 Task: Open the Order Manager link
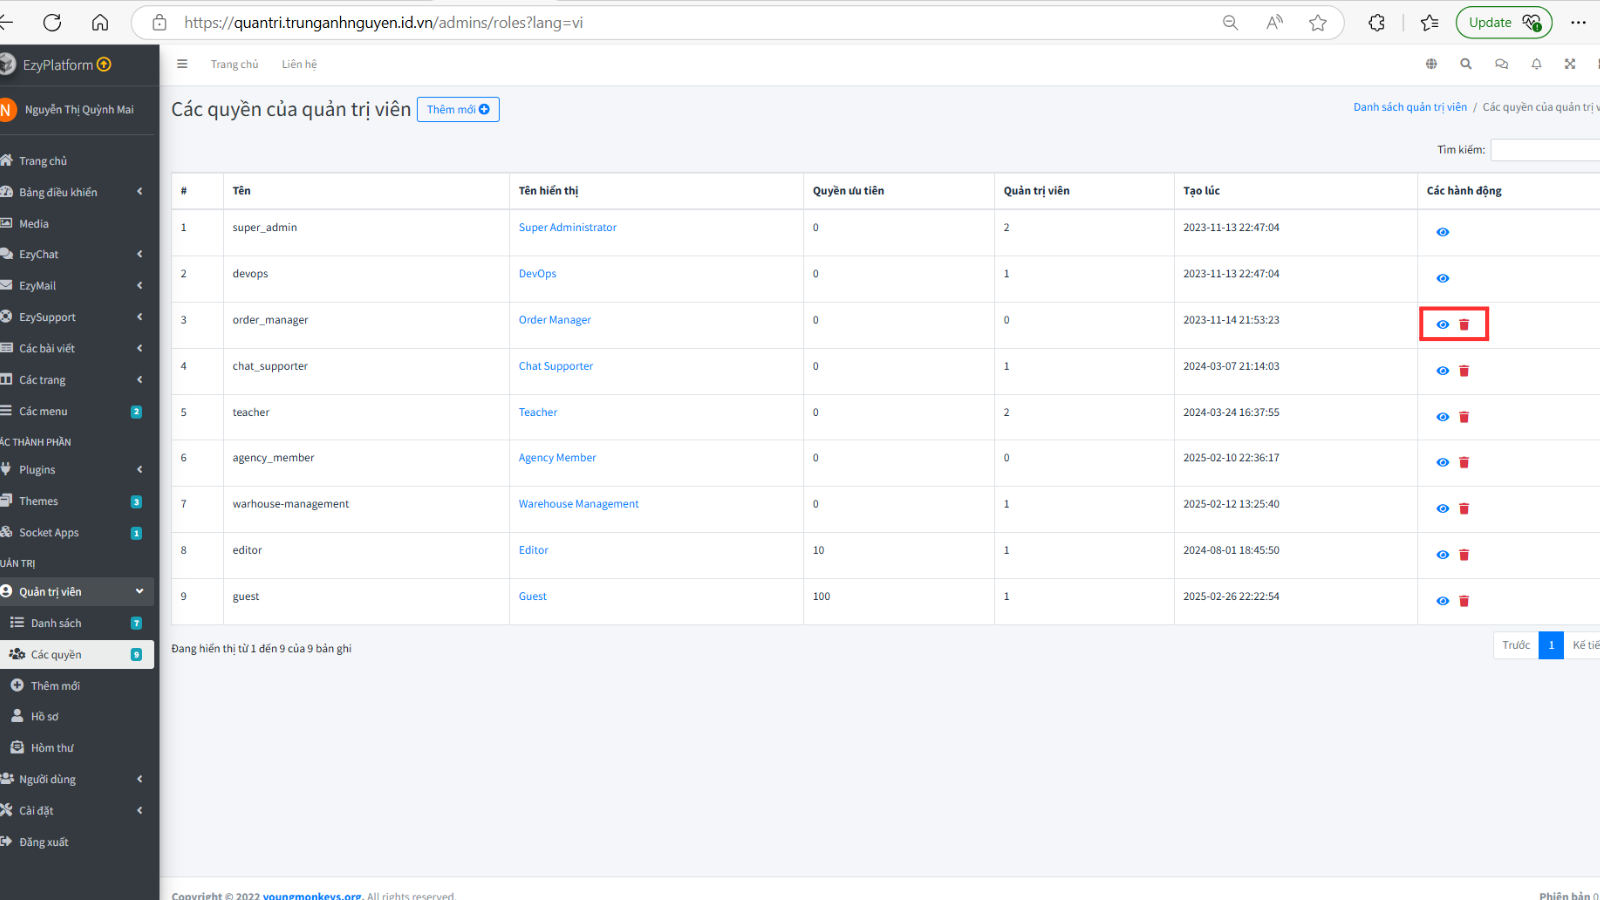(554, 320)
